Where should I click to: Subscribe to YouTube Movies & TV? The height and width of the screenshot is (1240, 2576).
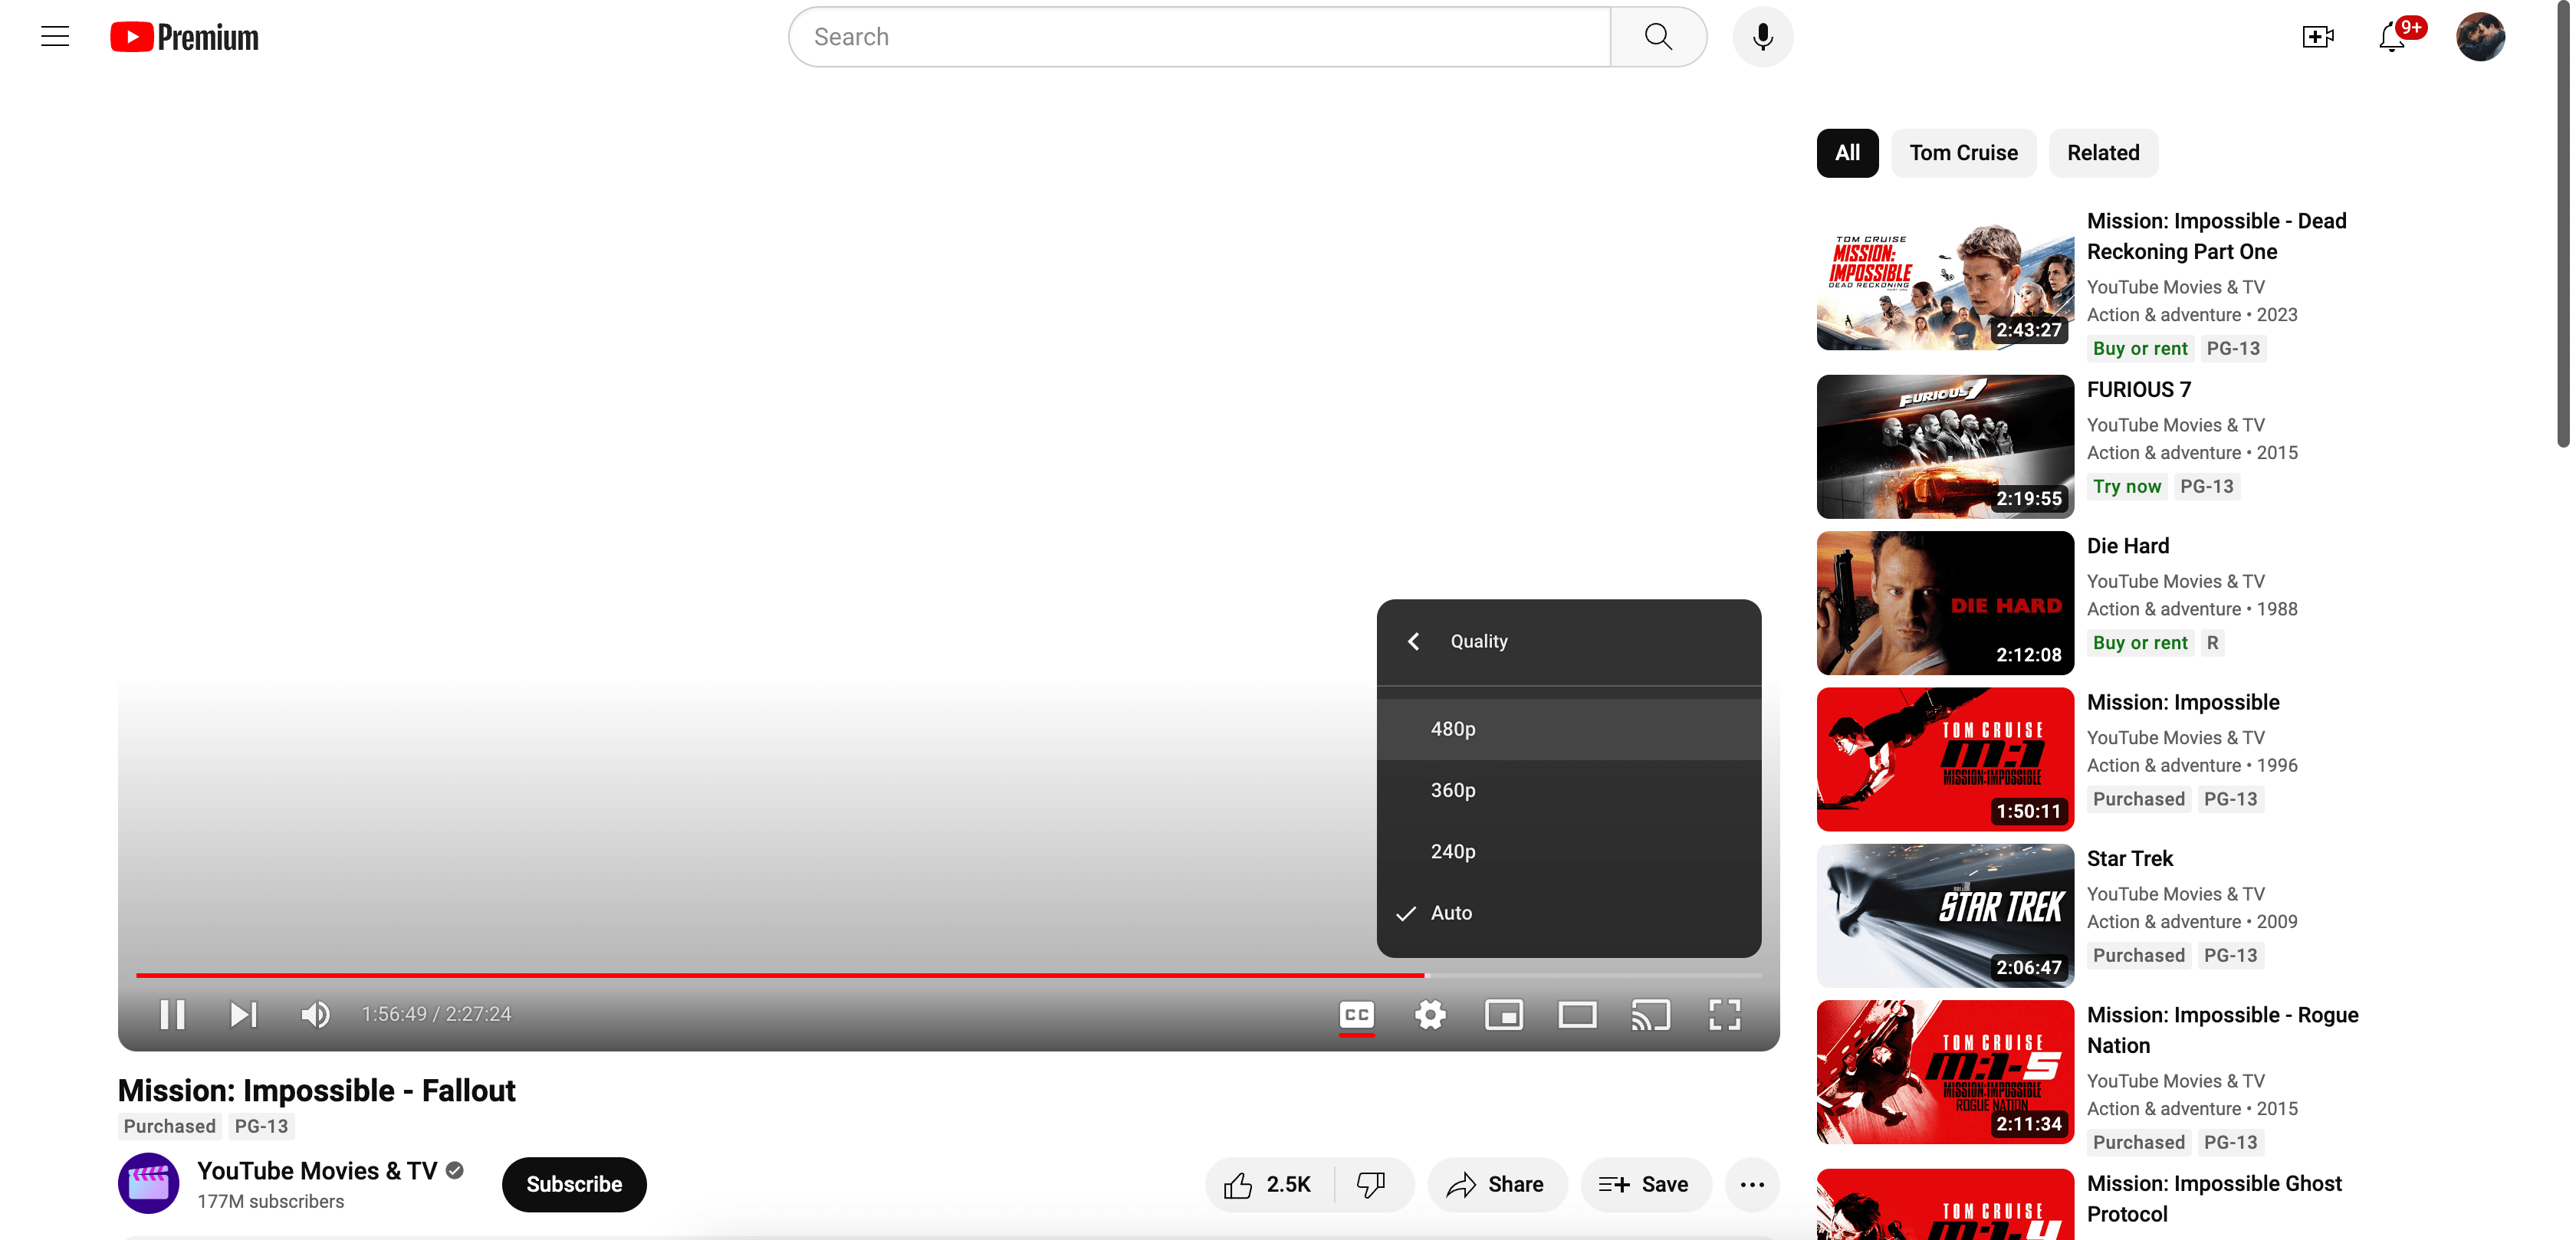[x=573, y=1184]
